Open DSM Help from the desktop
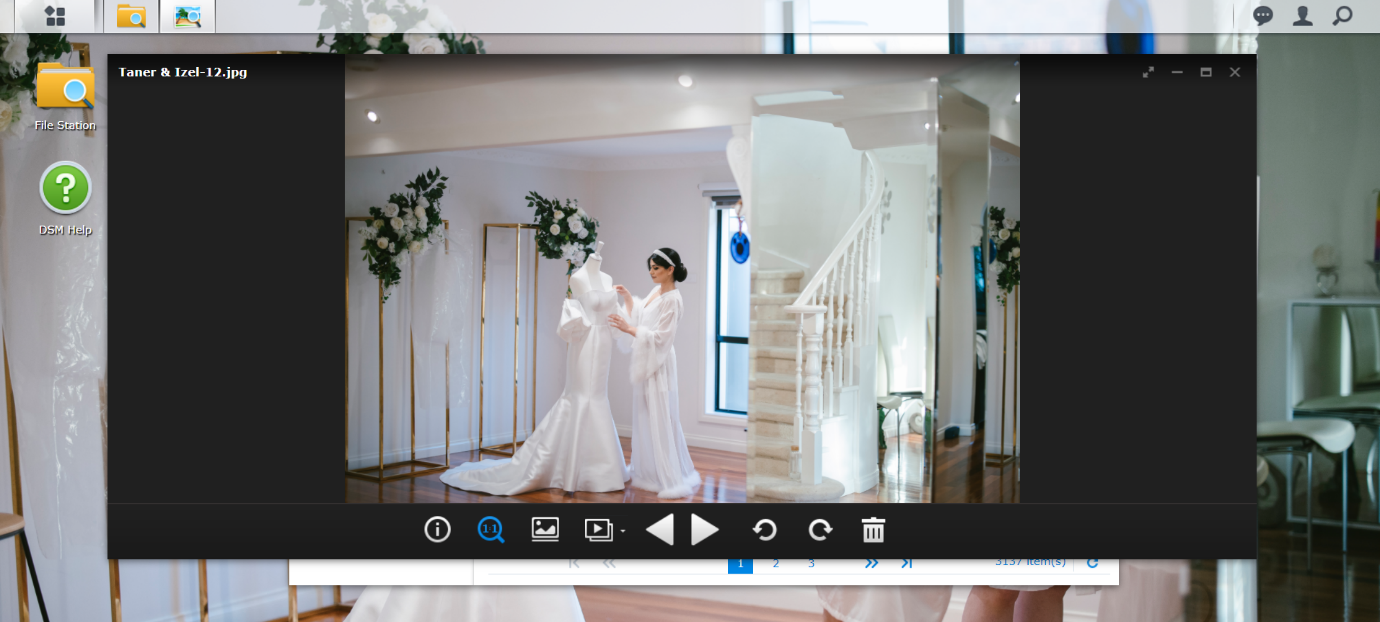This screenshot has width=1380, height=622. click(65, 198)
